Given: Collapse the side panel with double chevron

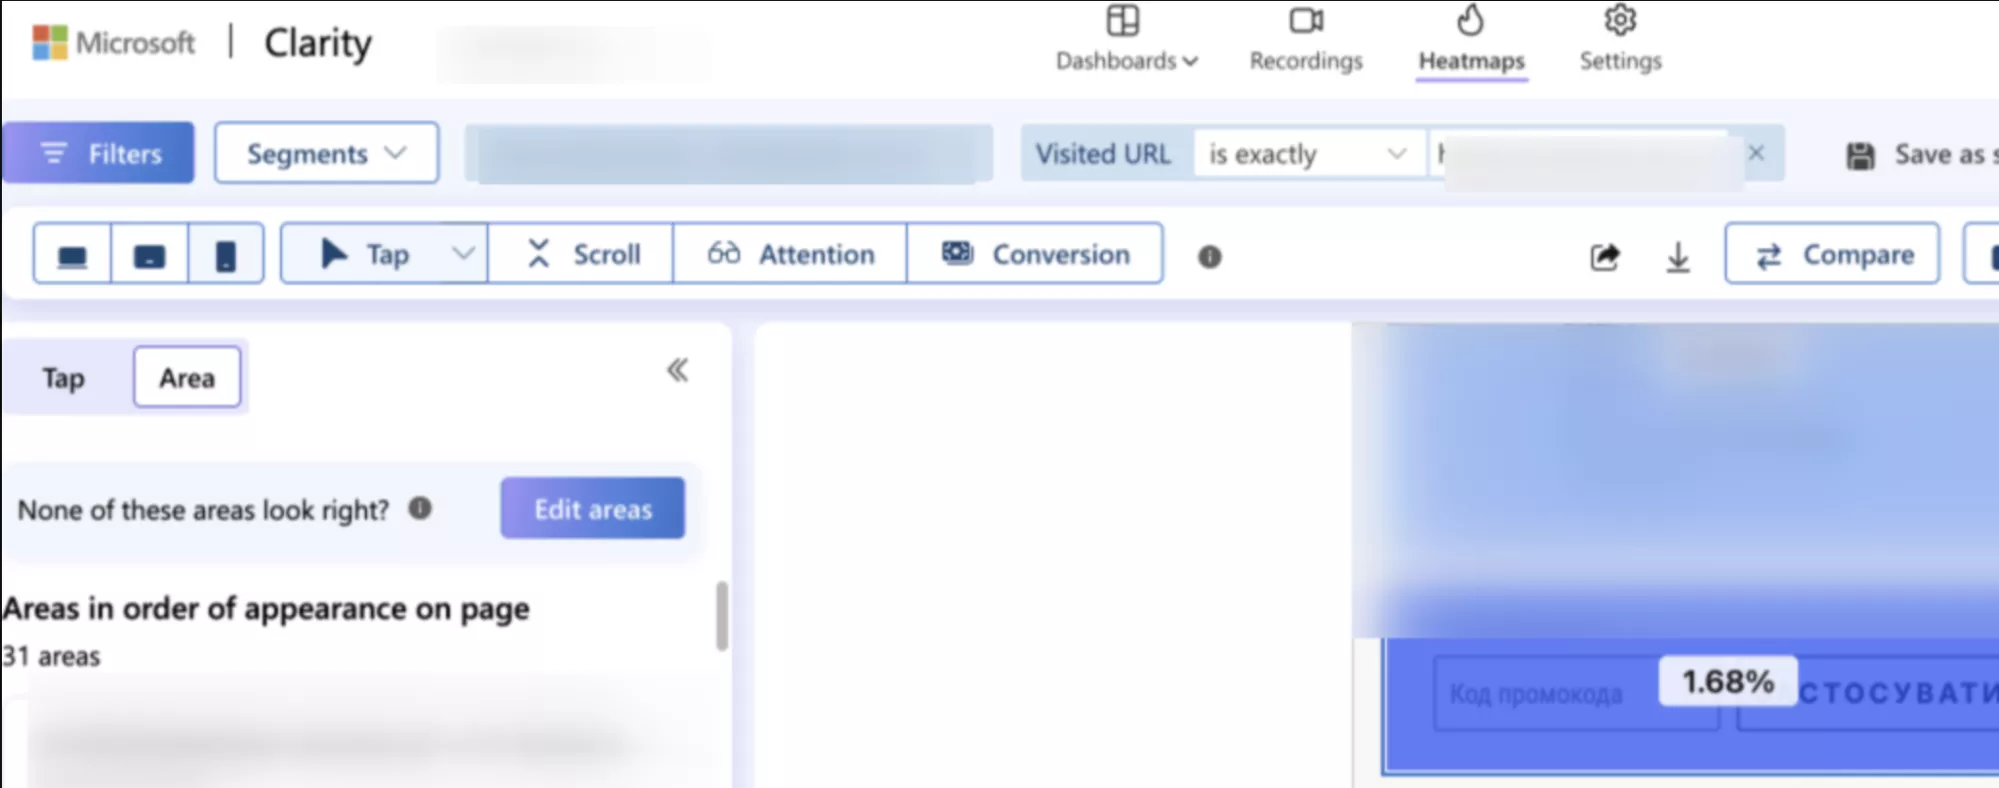Looking at the screenshot, I should (677, 371).
